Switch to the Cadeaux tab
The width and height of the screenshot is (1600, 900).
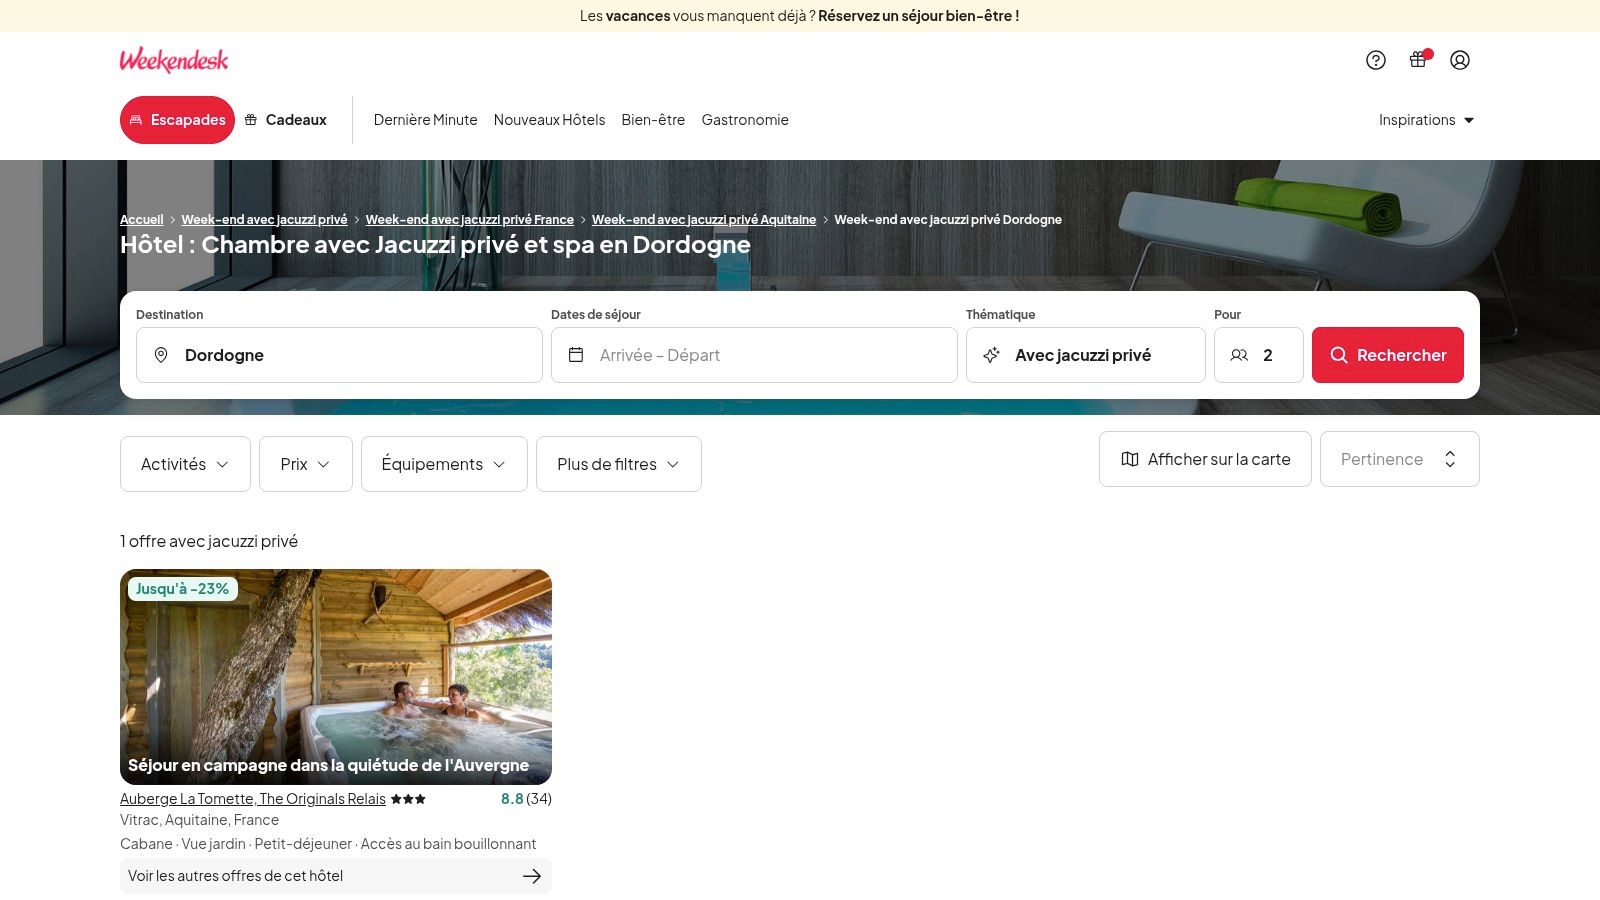pos(286,120)
